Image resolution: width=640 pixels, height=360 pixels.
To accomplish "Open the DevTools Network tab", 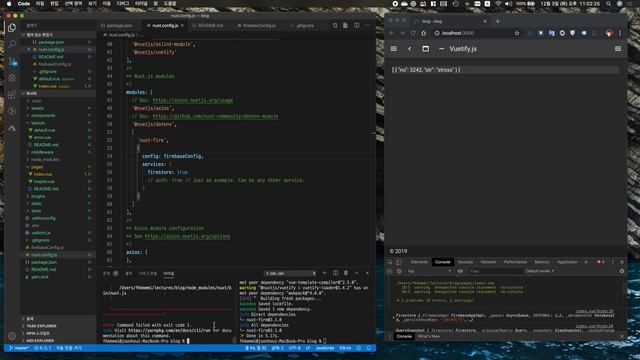I will [x=488, y=262].
